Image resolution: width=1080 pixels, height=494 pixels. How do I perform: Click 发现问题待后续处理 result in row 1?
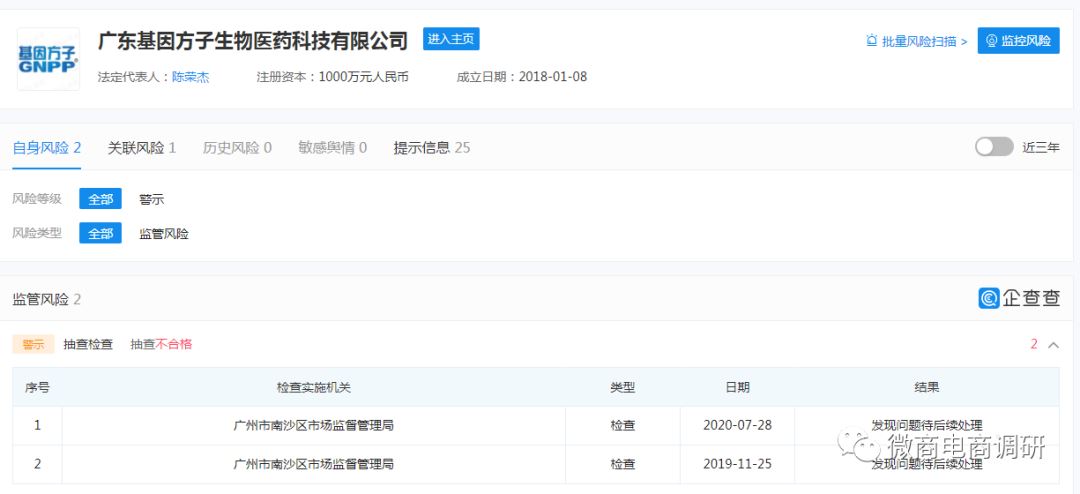point(926,425)
